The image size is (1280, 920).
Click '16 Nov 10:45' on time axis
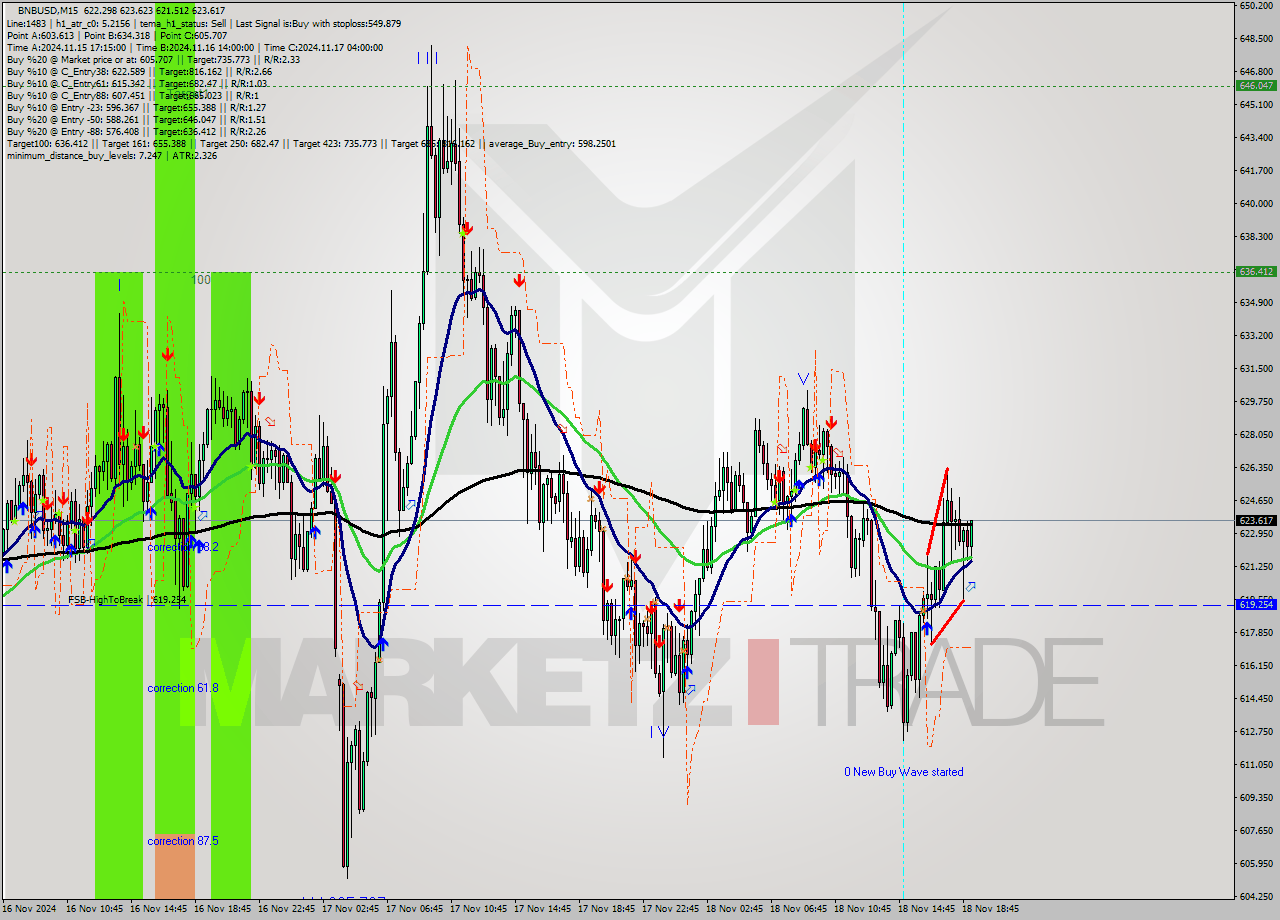94,909
